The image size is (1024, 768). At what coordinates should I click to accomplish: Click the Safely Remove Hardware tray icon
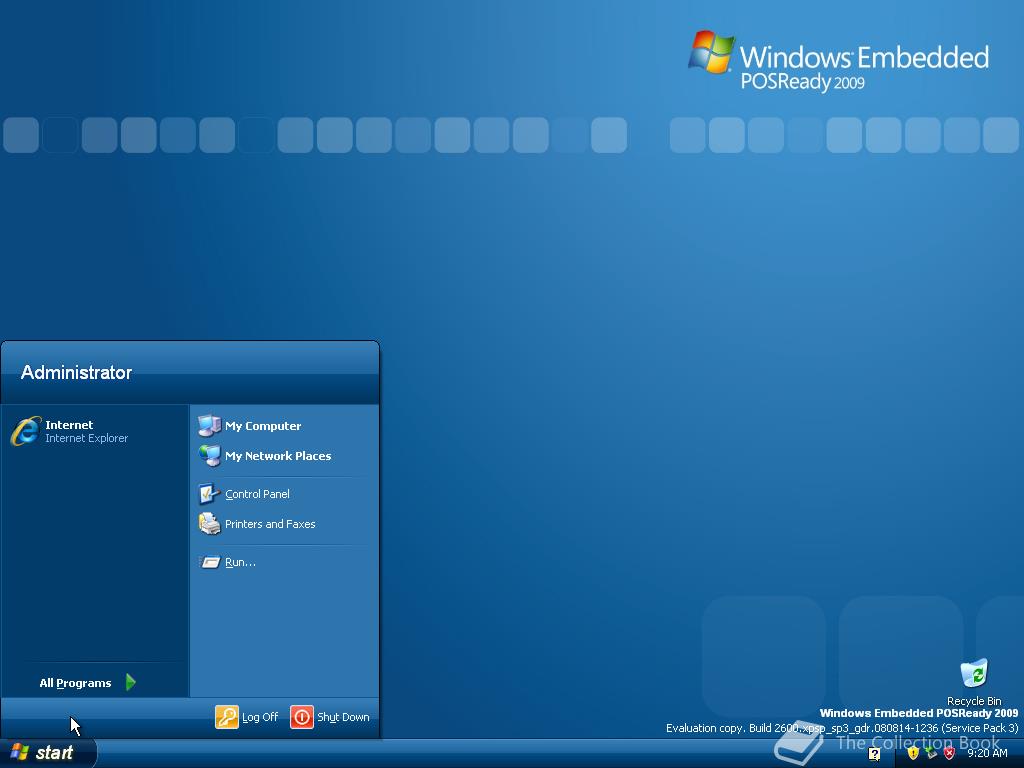(931, 753)
